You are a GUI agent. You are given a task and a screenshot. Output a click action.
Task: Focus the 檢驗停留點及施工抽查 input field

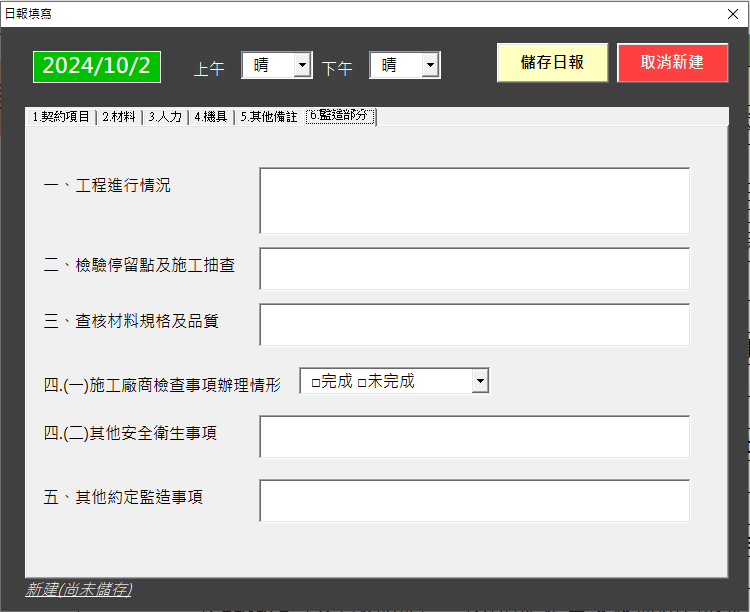pos(474,269)
